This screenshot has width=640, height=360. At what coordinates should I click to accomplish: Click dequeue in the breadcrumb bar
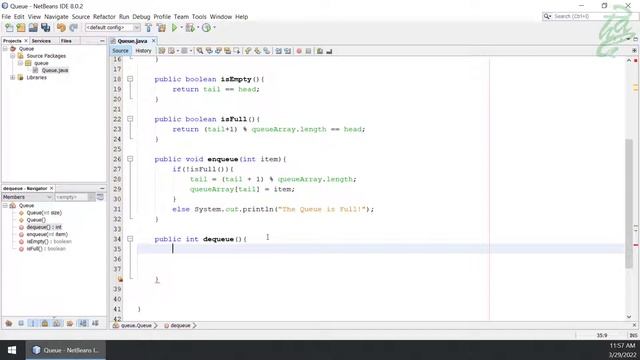click(180, 326)
